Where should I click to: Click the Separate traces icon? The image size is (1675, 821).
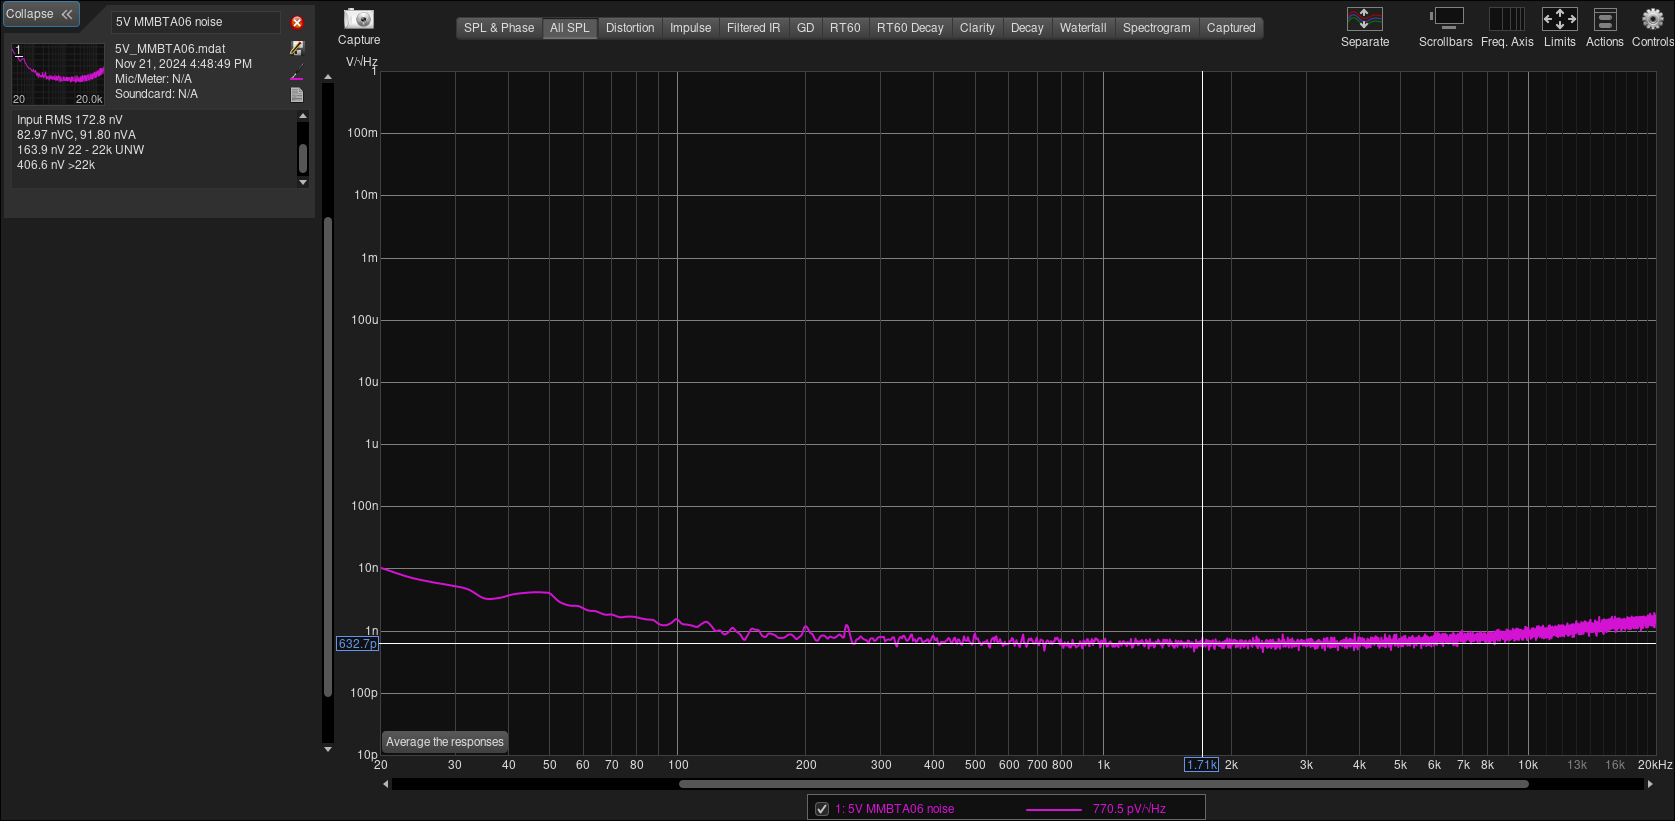click(x=1364, y=19)
